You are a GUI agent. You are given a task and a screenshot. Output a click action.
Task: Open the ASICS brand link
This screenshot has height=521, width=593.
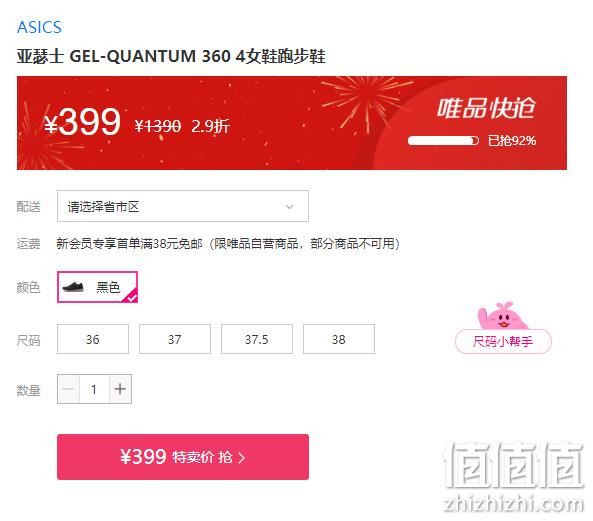tap(39, 28)
